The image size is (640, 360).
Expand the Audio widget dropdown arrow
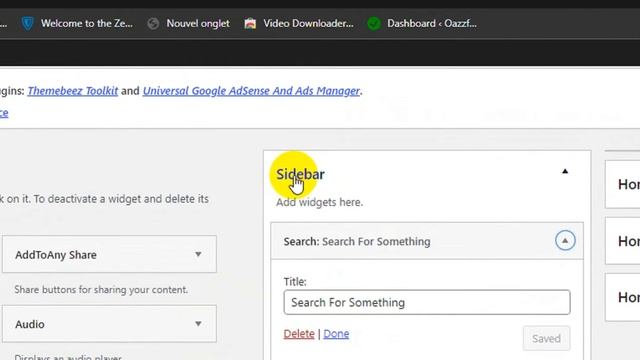click(x=198, y=324)
